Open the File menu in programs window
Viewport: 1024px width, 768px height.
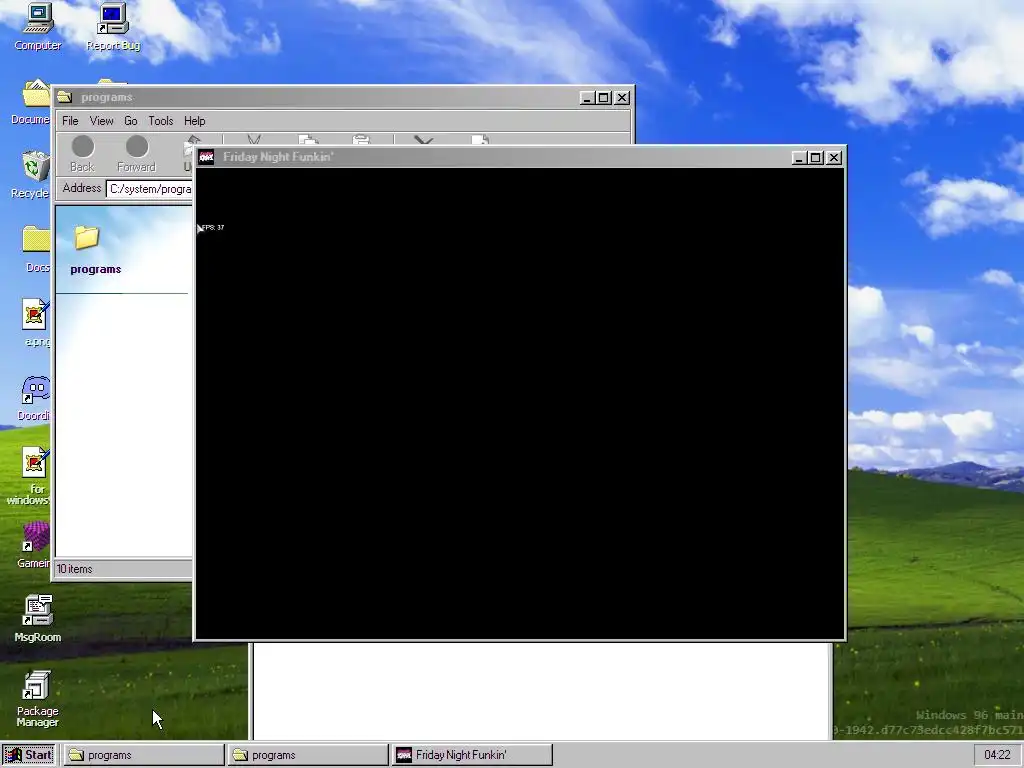[x=70, y=121]
